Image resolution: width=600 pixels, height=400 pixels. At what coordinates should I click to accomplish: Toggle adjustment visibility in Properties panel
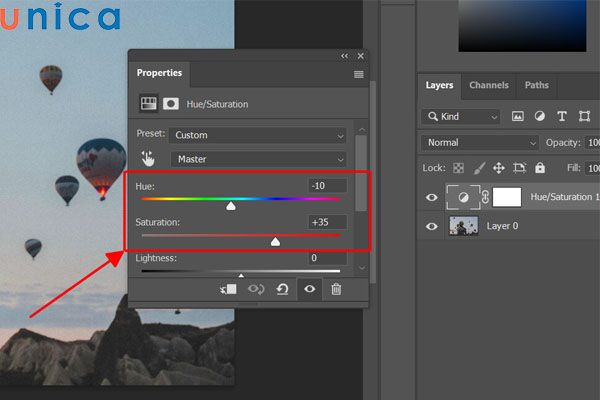310,289
